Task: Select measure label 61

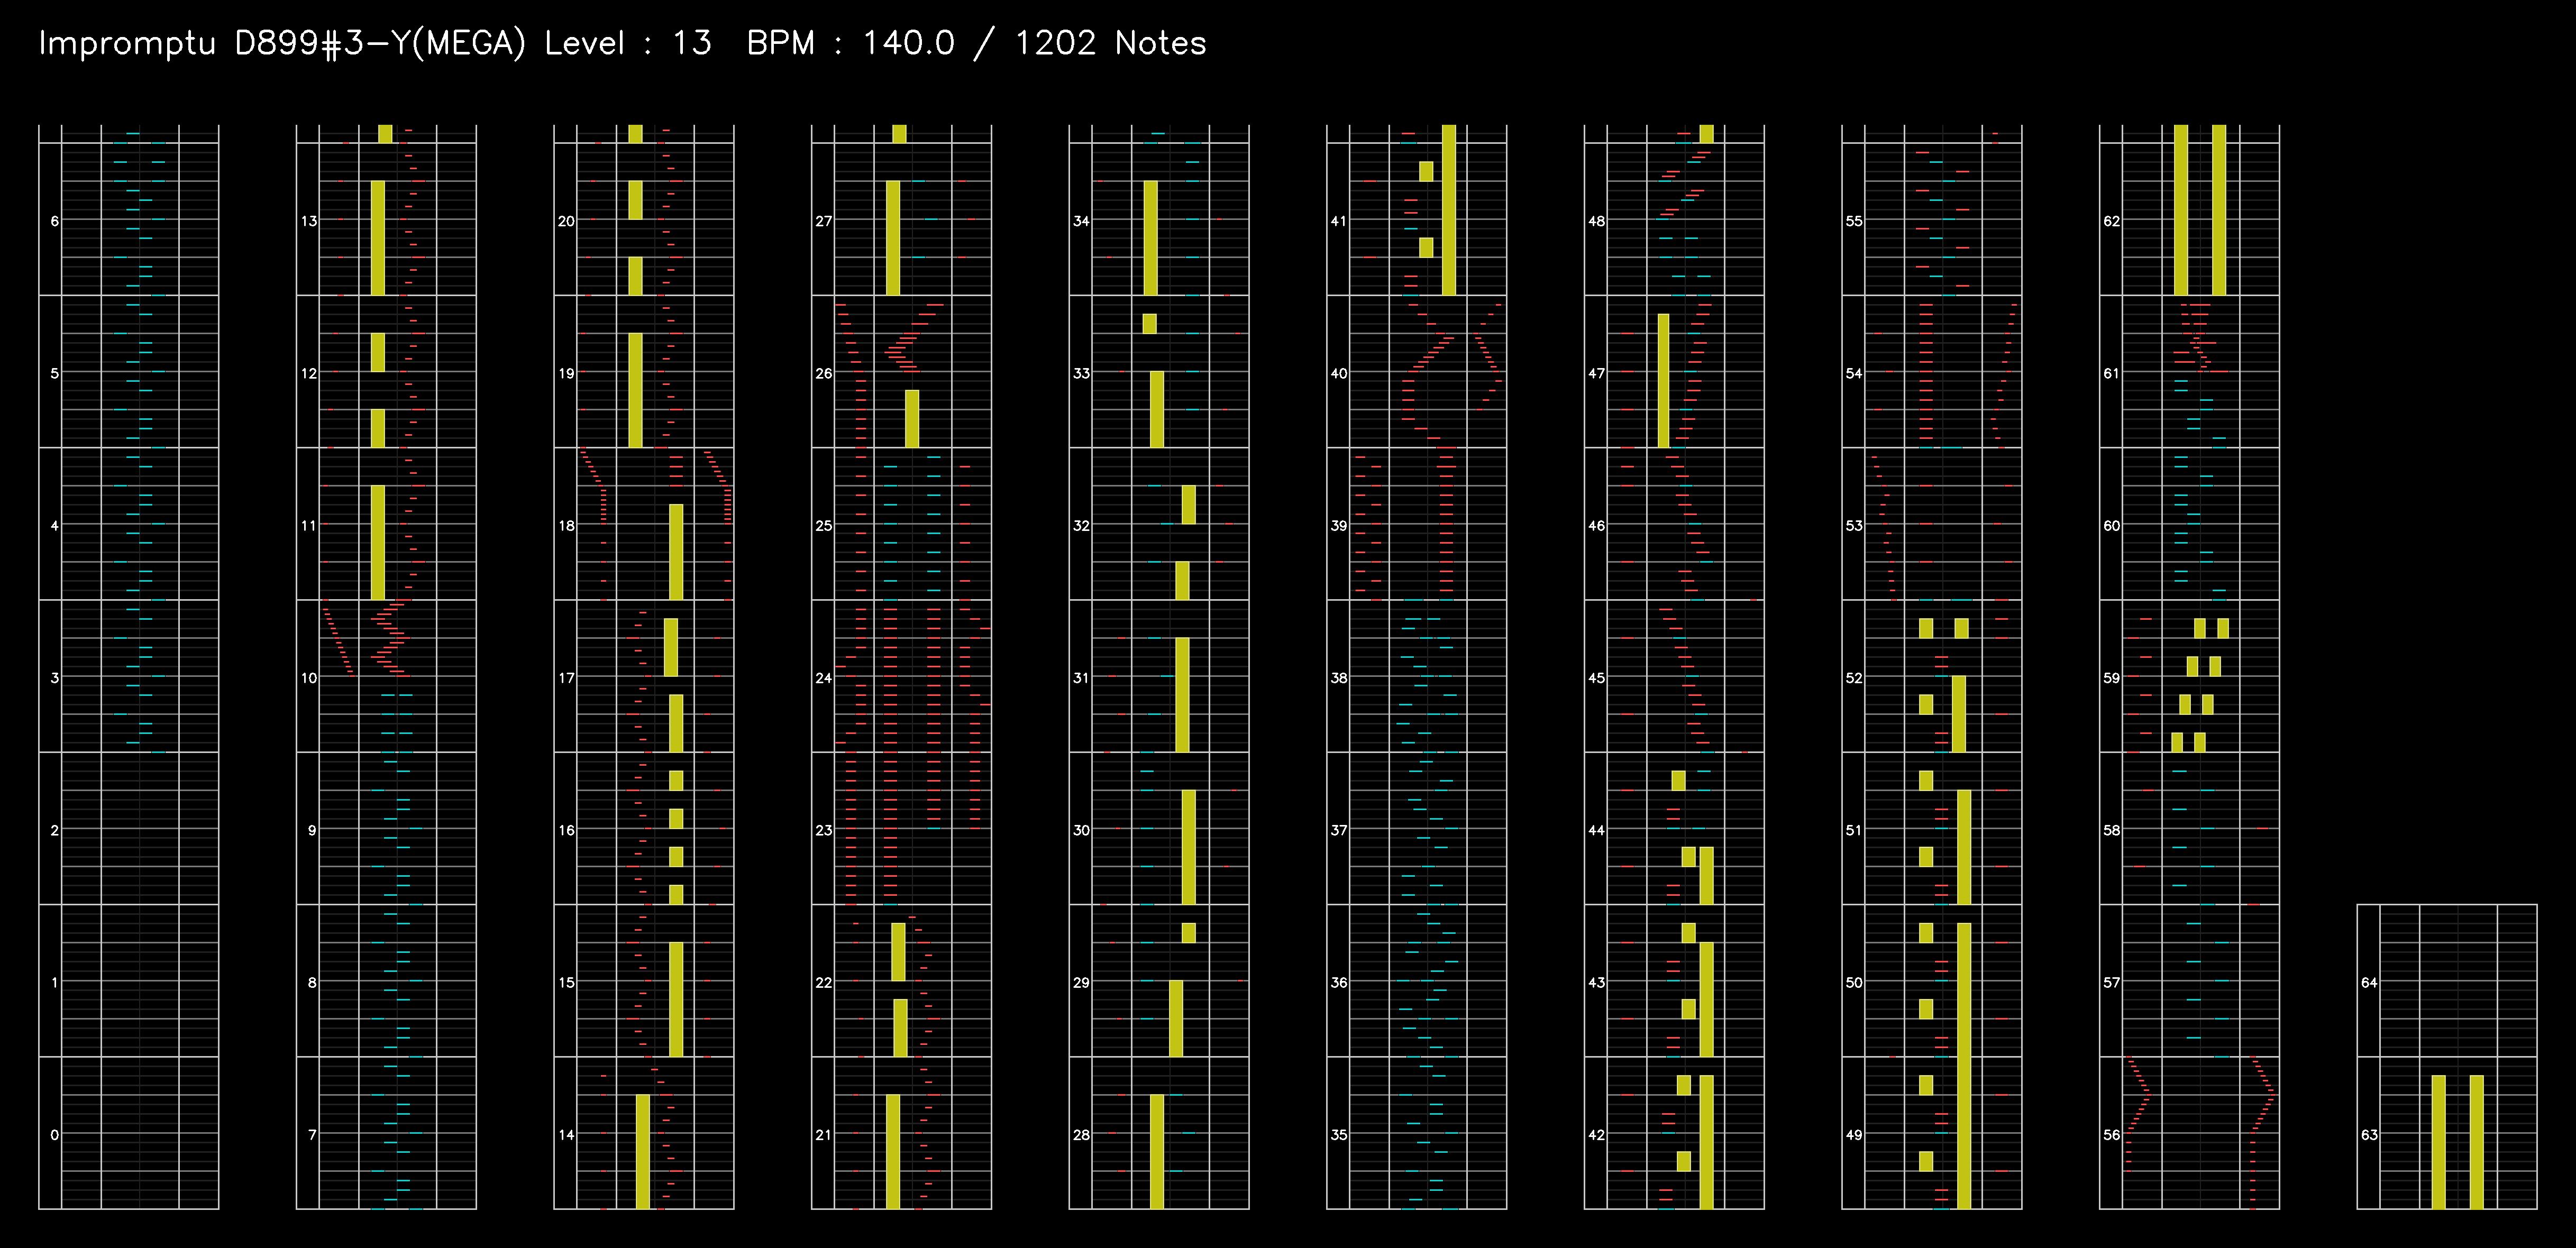Action: pyautogui.click(x=2111, y=373)
